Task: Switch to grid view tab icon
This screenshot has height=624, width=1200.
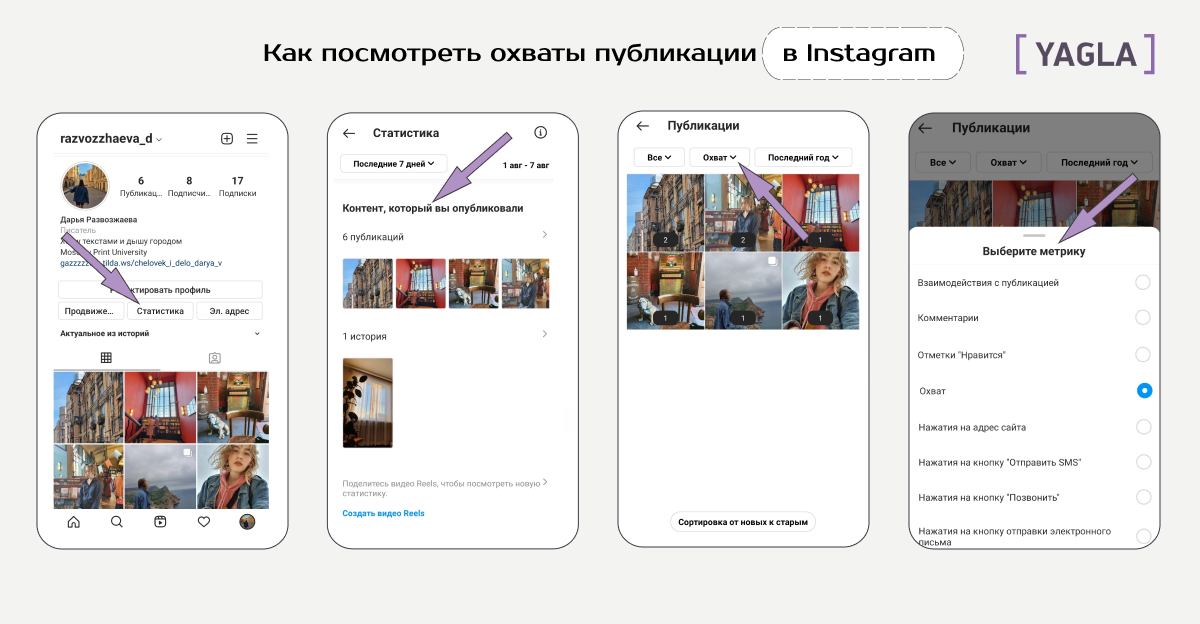Action: [x=106, y=358]
